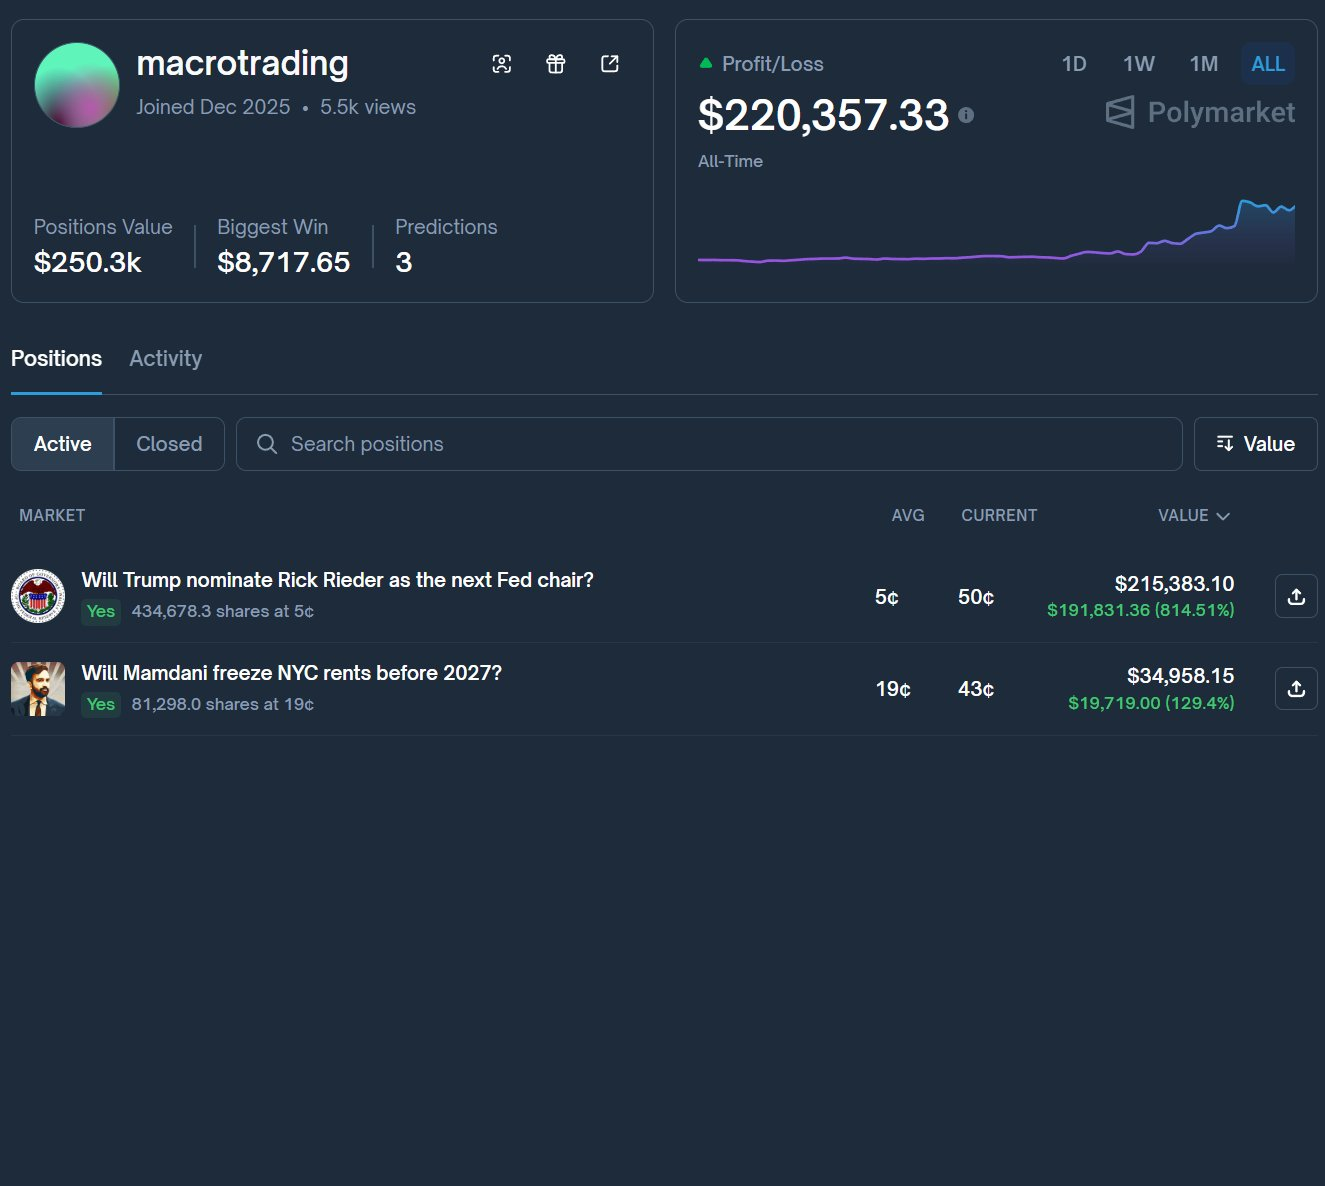Open the external link share icon
Viewport: 1325px width, 1186px height.
click(610, 64)
